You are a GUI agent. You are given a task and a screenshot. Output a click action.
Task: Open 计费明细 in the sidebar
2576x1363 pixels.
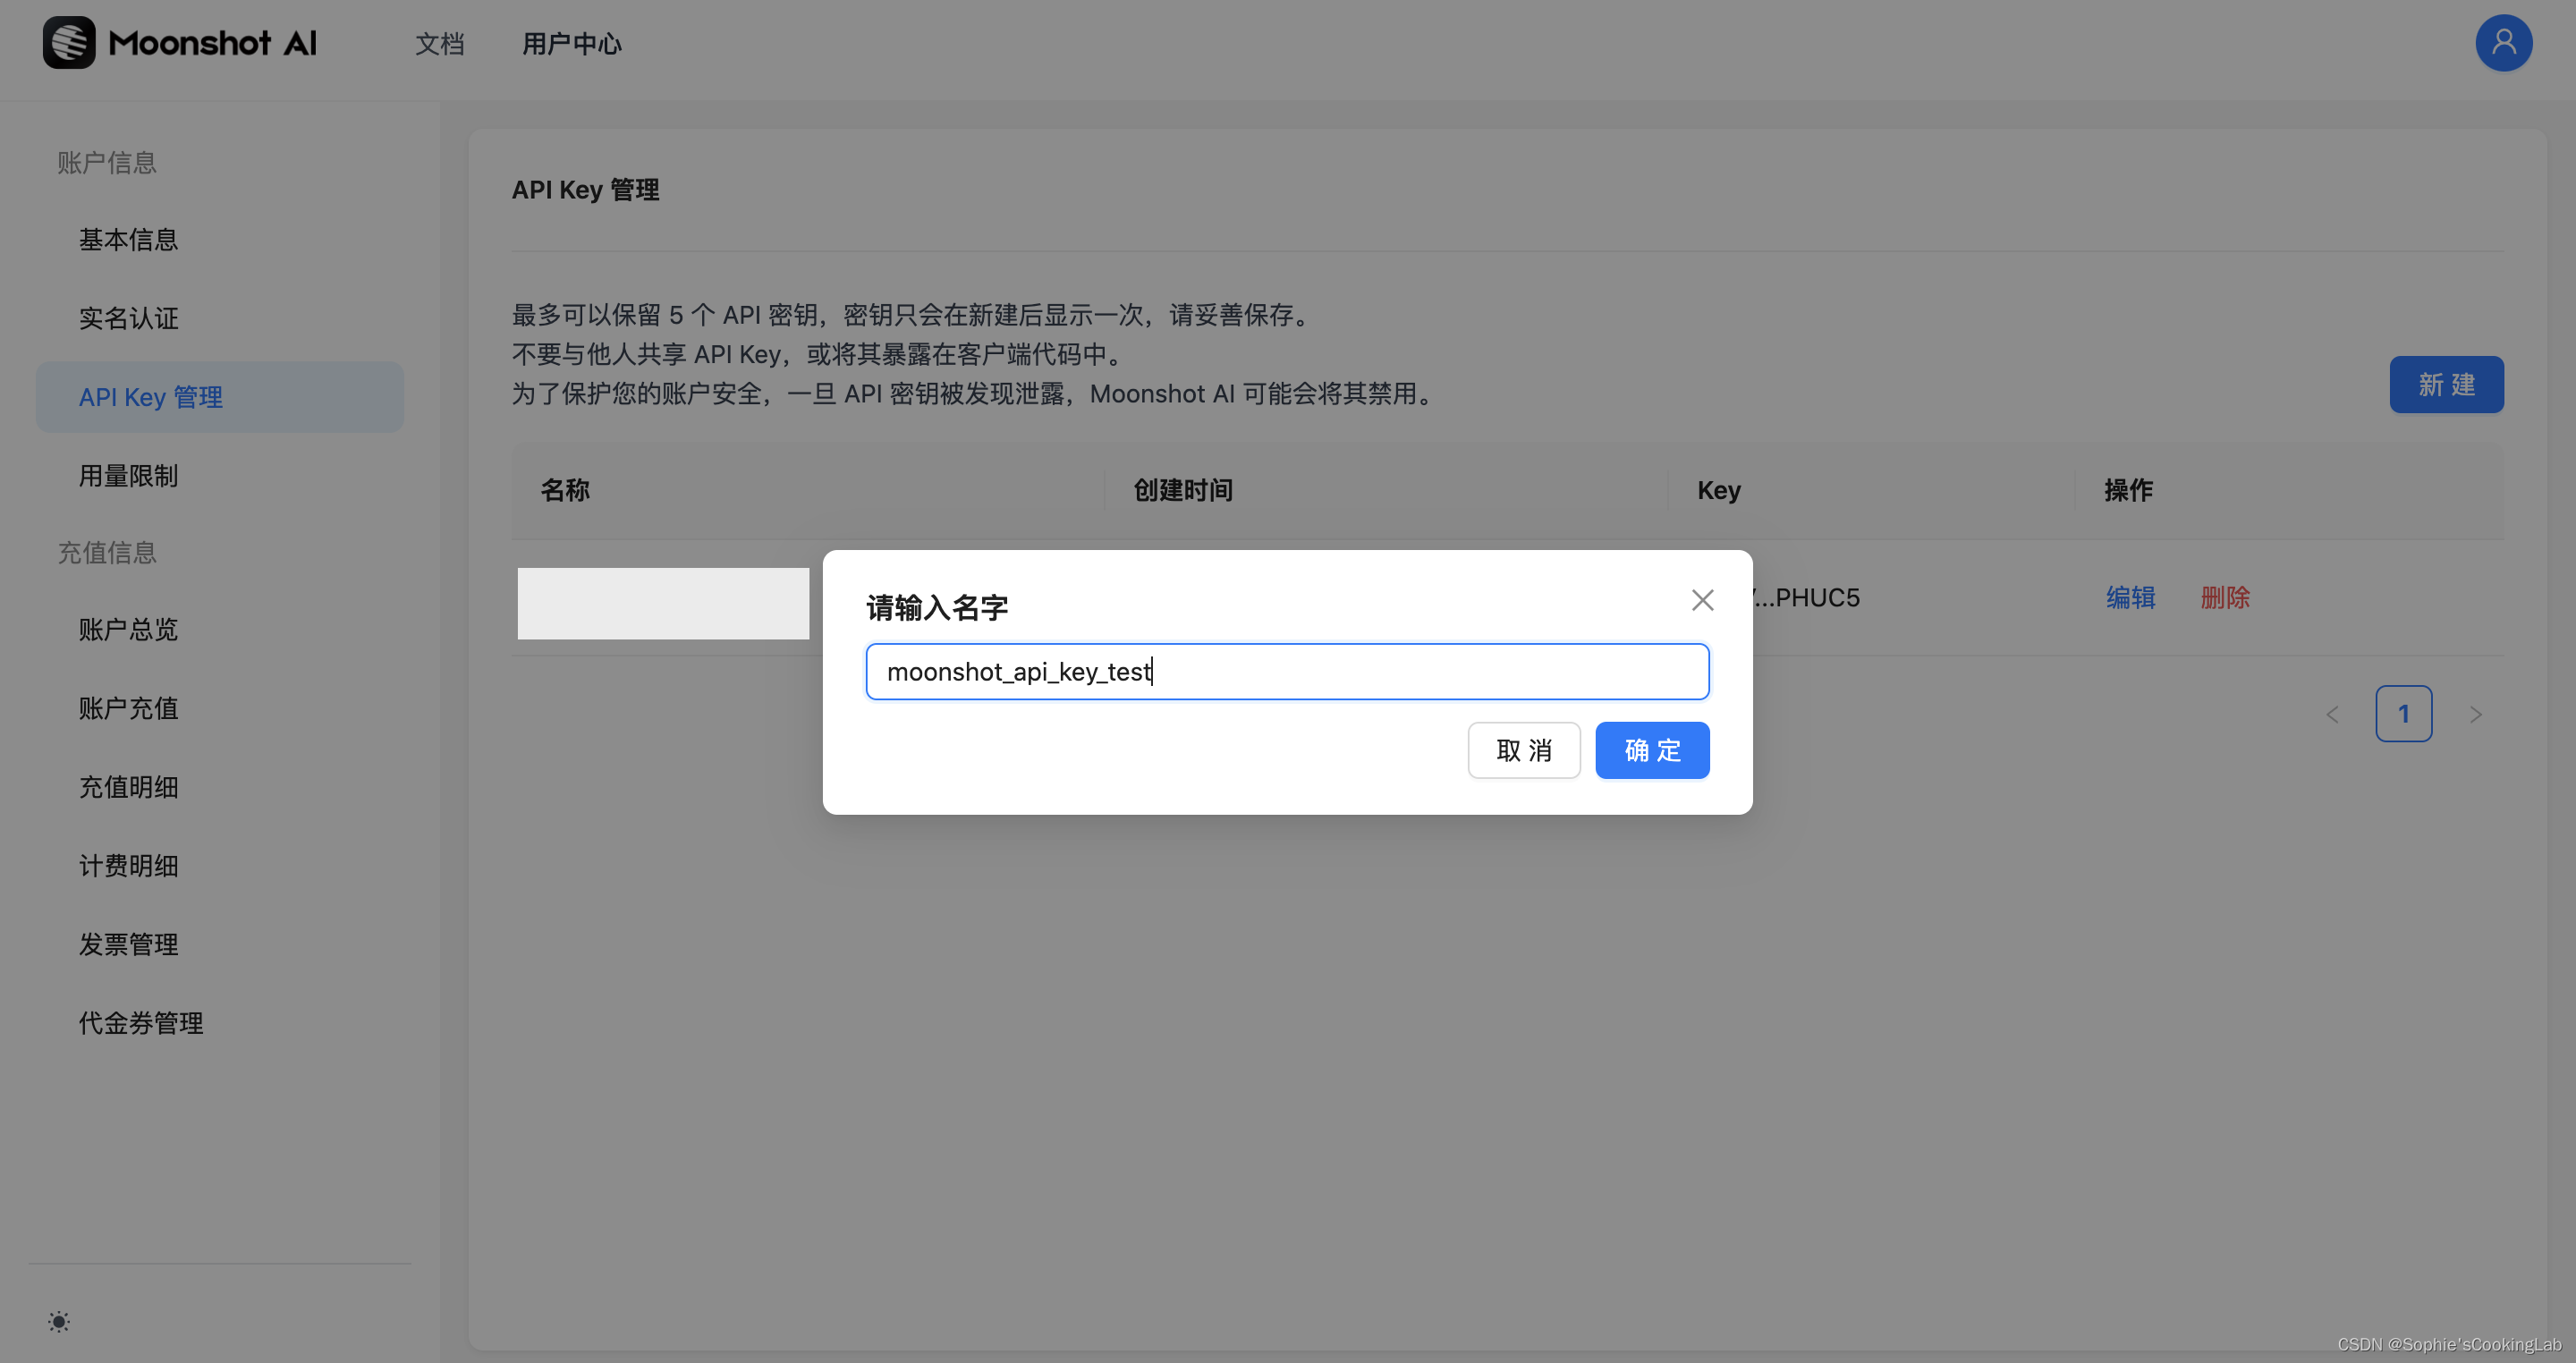coord(219,866)
